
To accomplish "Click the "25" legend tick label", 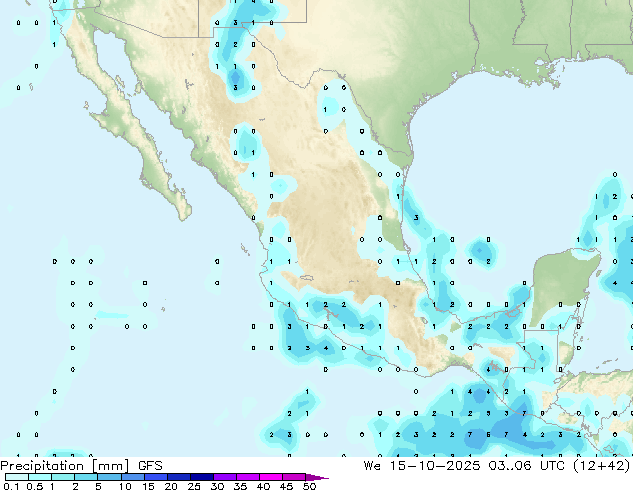I will pyautogui.click(x=194, y=486).
